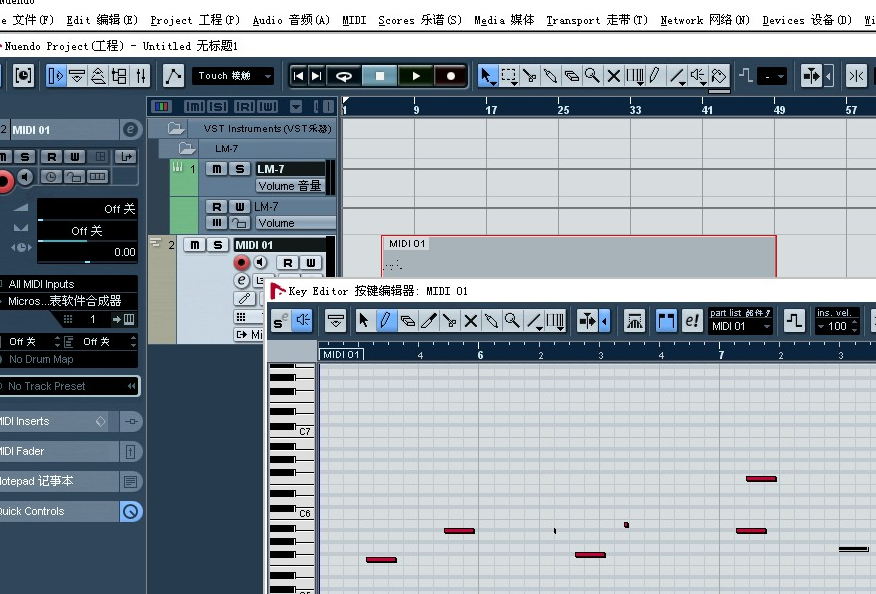876x594 pixels.
Task: Select the Line tool in main toolbar
Action: [677, 75]
